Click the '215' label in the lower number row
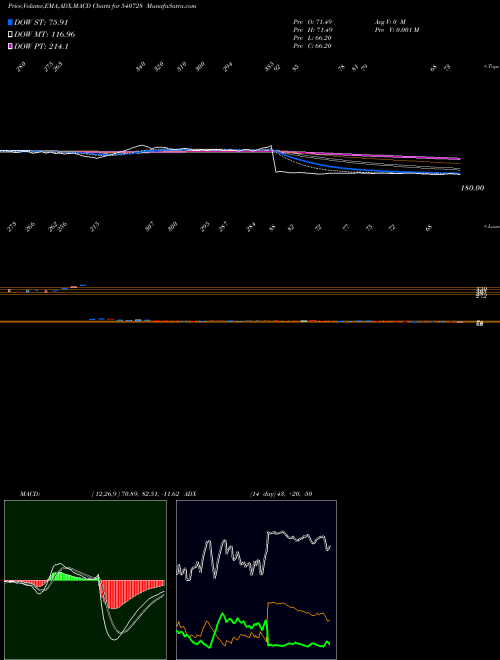This screenshot has height=660, width=500. (x=95, y=226)
